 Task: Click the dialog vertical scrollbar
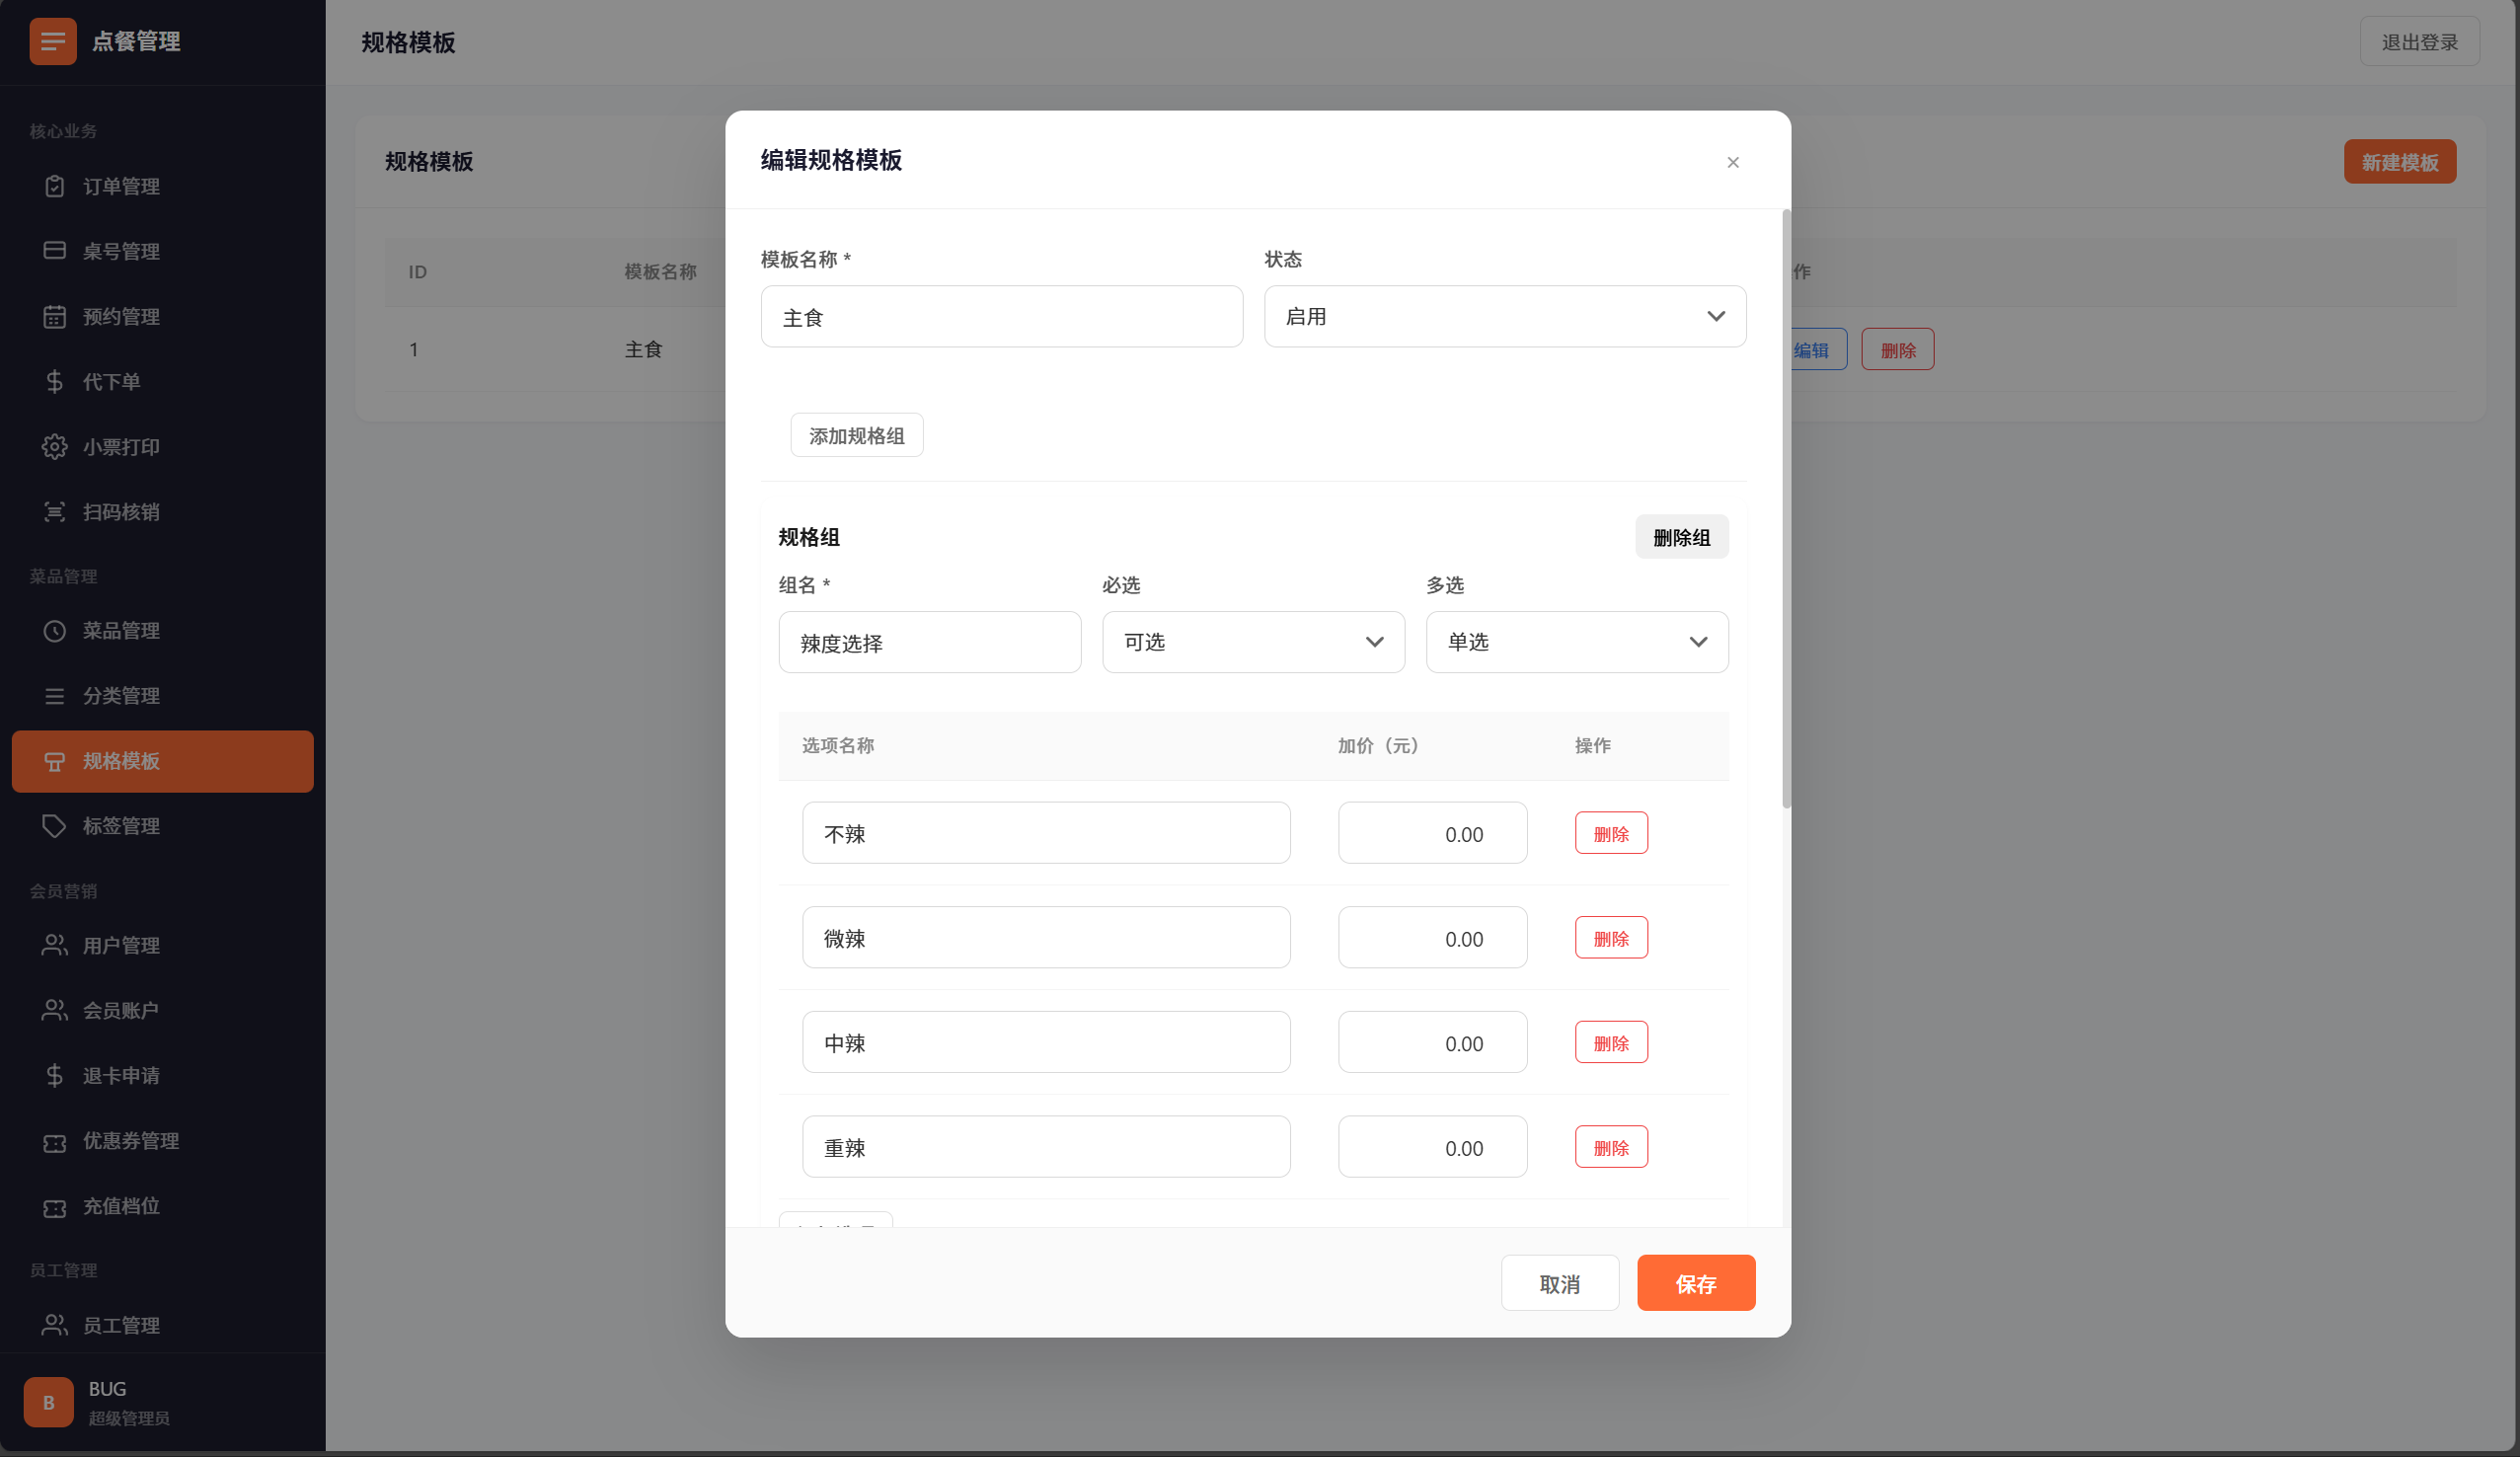pyautogui.click(x=1785, y=508)
